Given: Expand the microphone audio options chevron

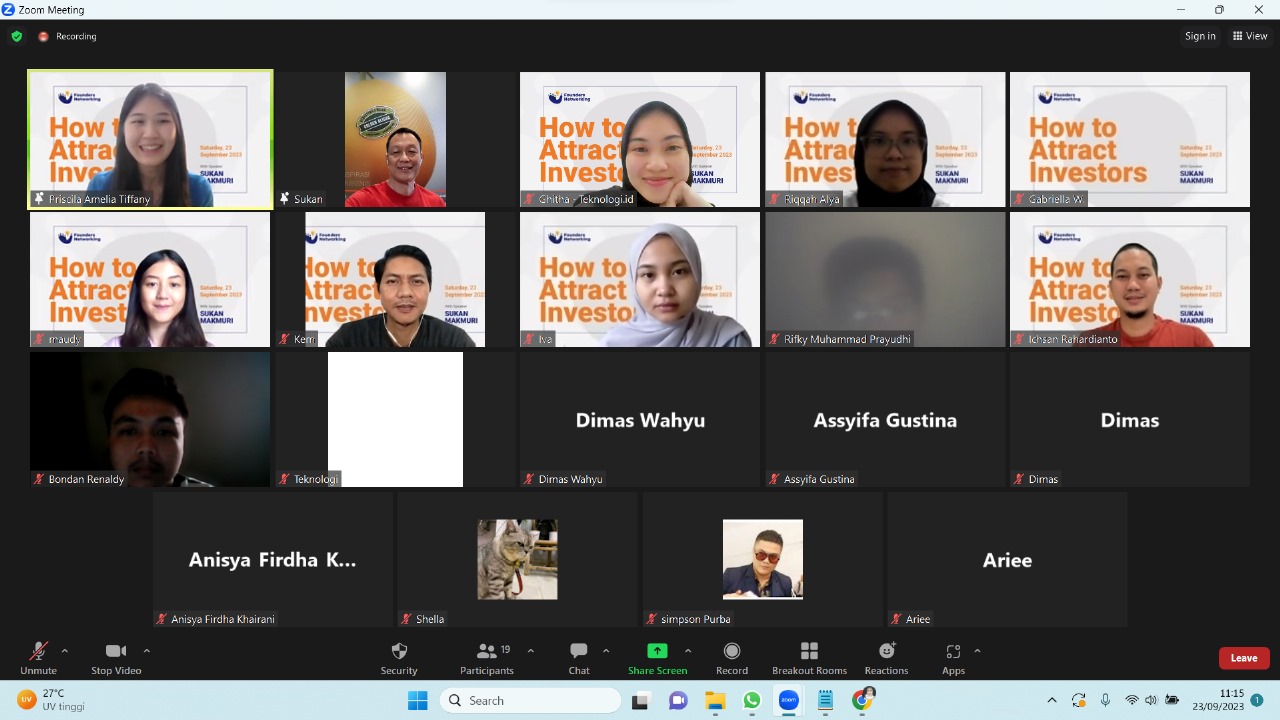Looking at the screenshot, I should click(65, 650).
